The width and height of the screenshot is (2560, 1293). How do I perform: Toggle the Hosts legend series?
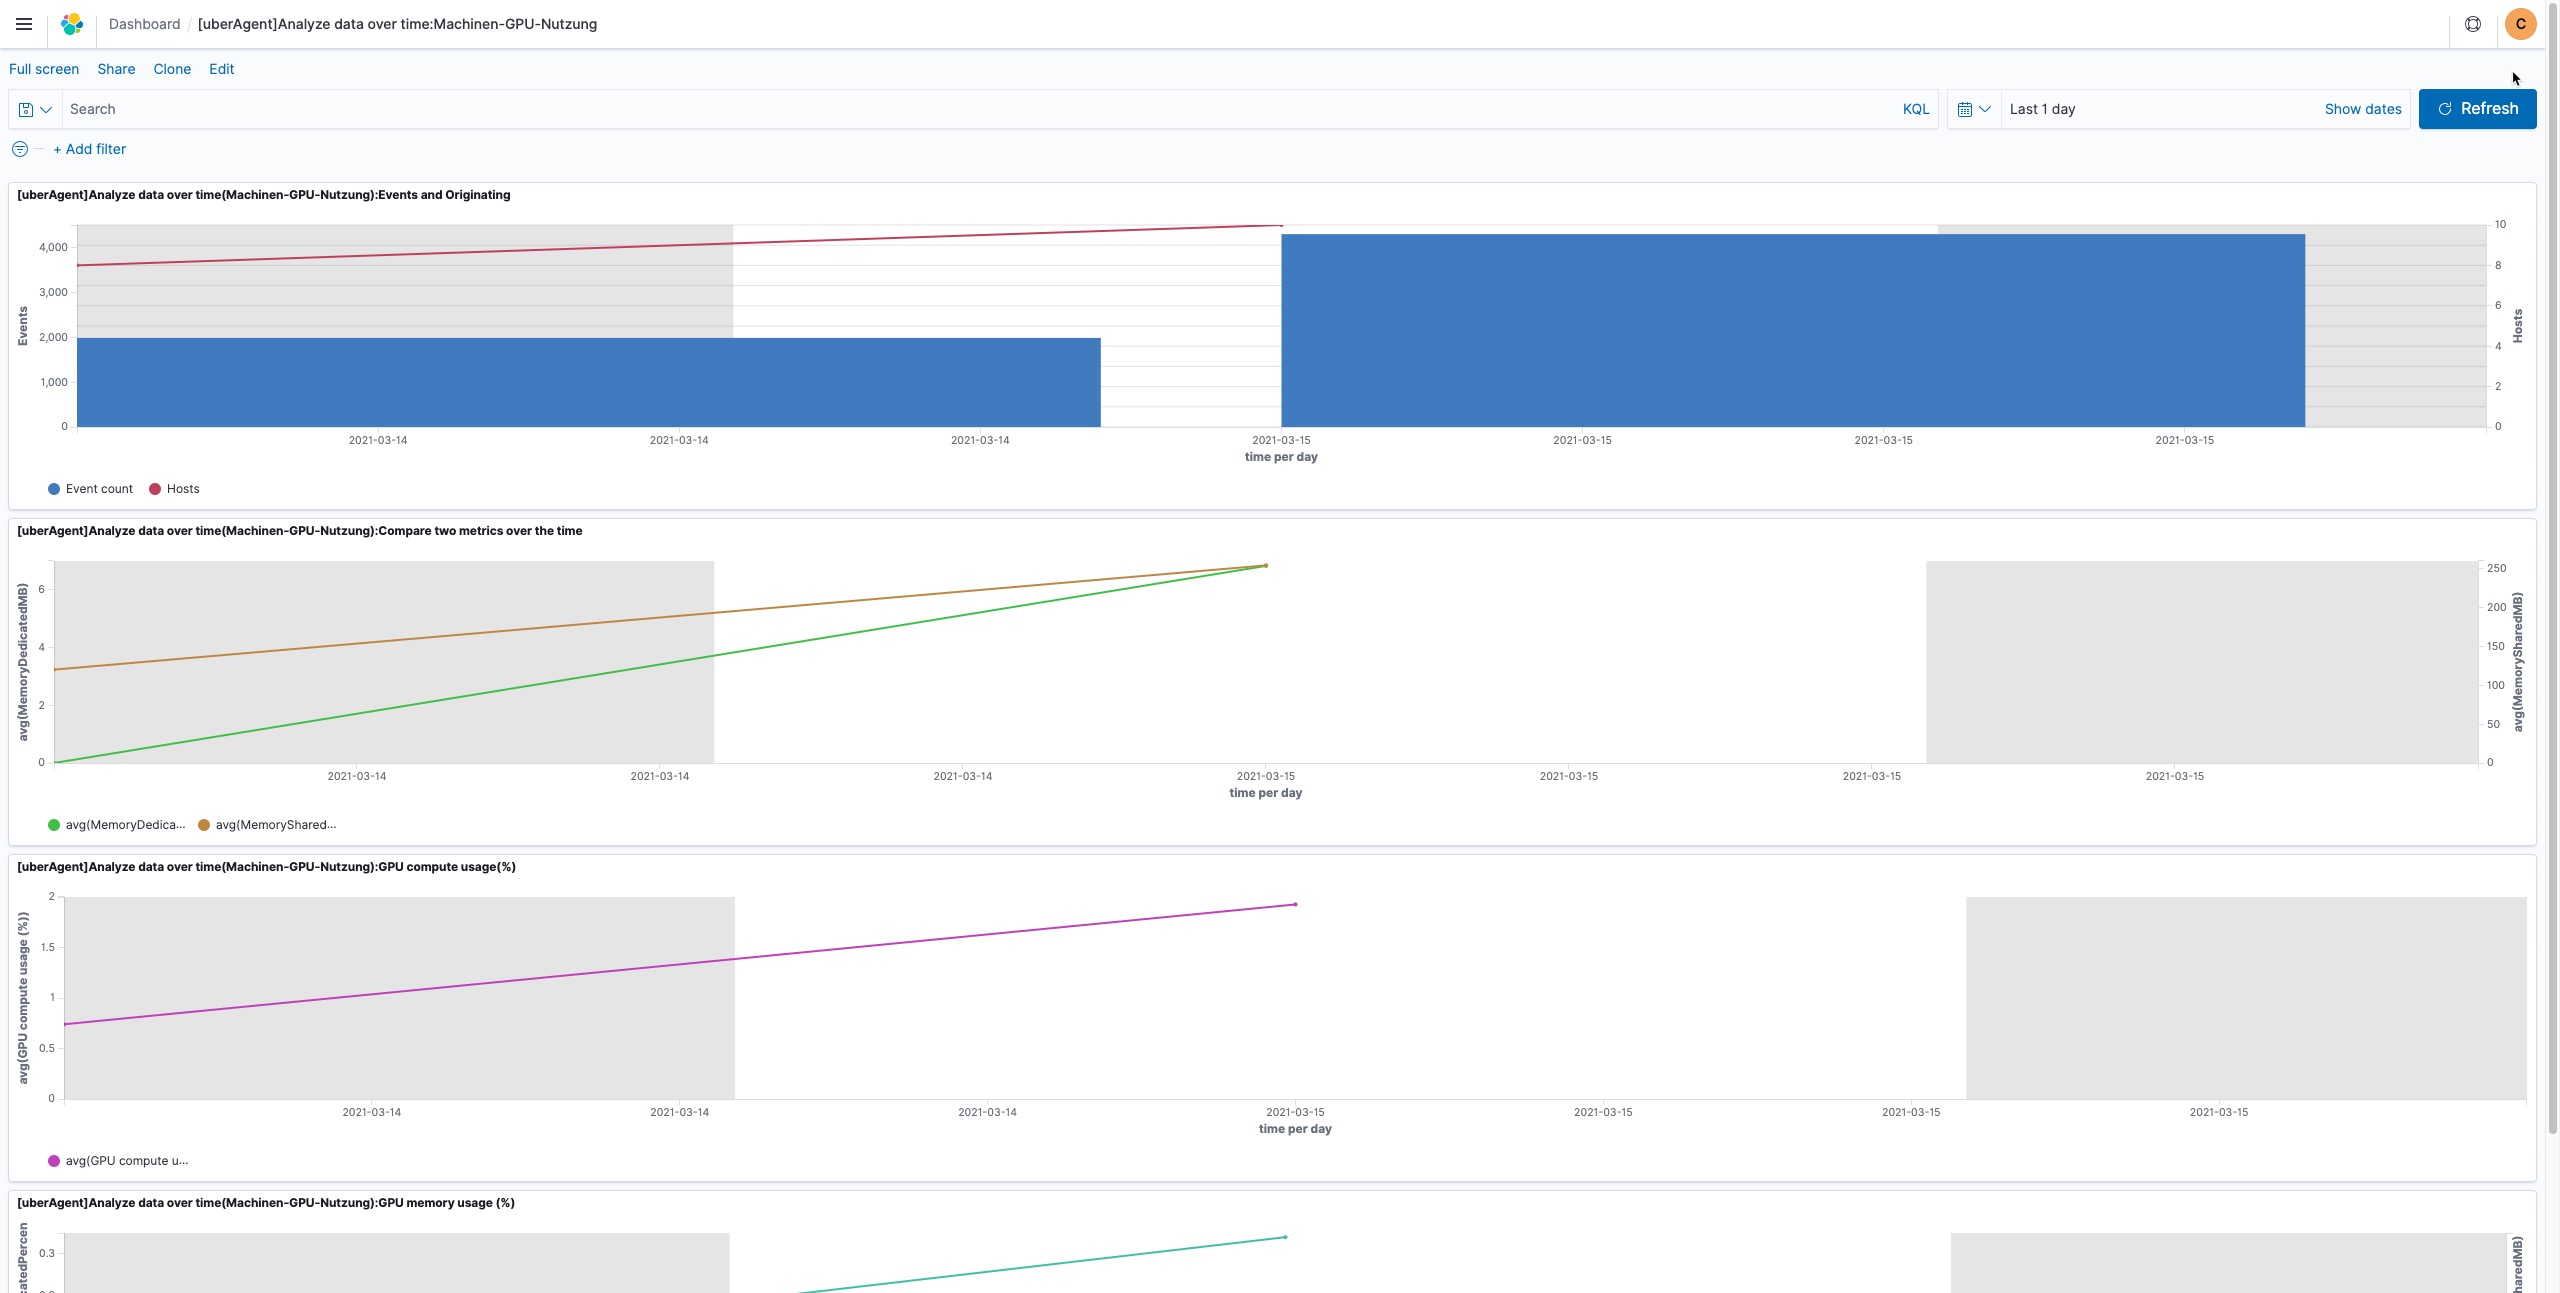coord(182,489)
